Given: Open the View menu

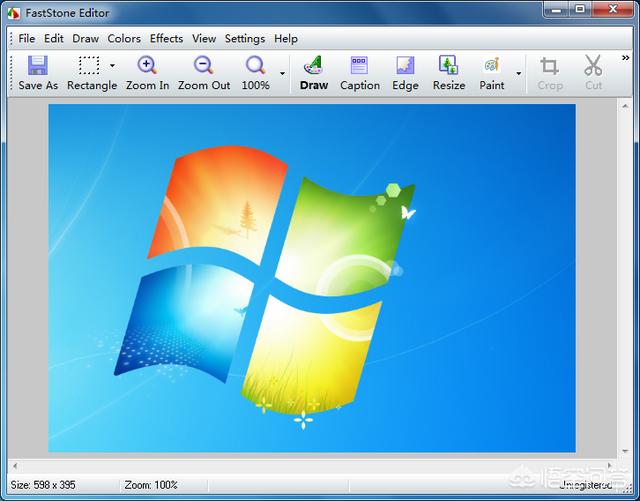Looking at the screenshot, I should (x=204, y=39).
